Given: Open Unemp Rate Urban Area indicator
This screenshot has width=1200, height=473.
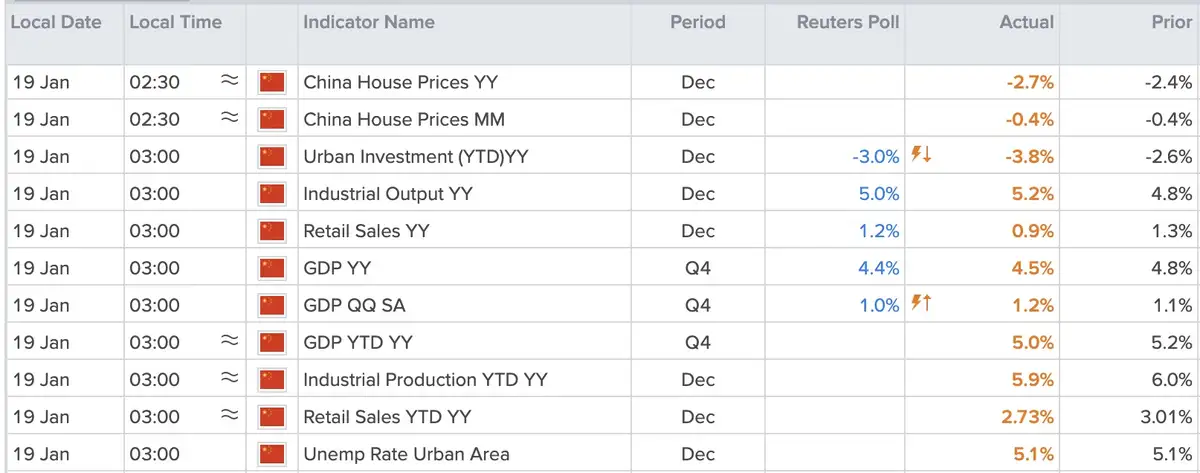Looking at the screenshot, I should point(406,454).
